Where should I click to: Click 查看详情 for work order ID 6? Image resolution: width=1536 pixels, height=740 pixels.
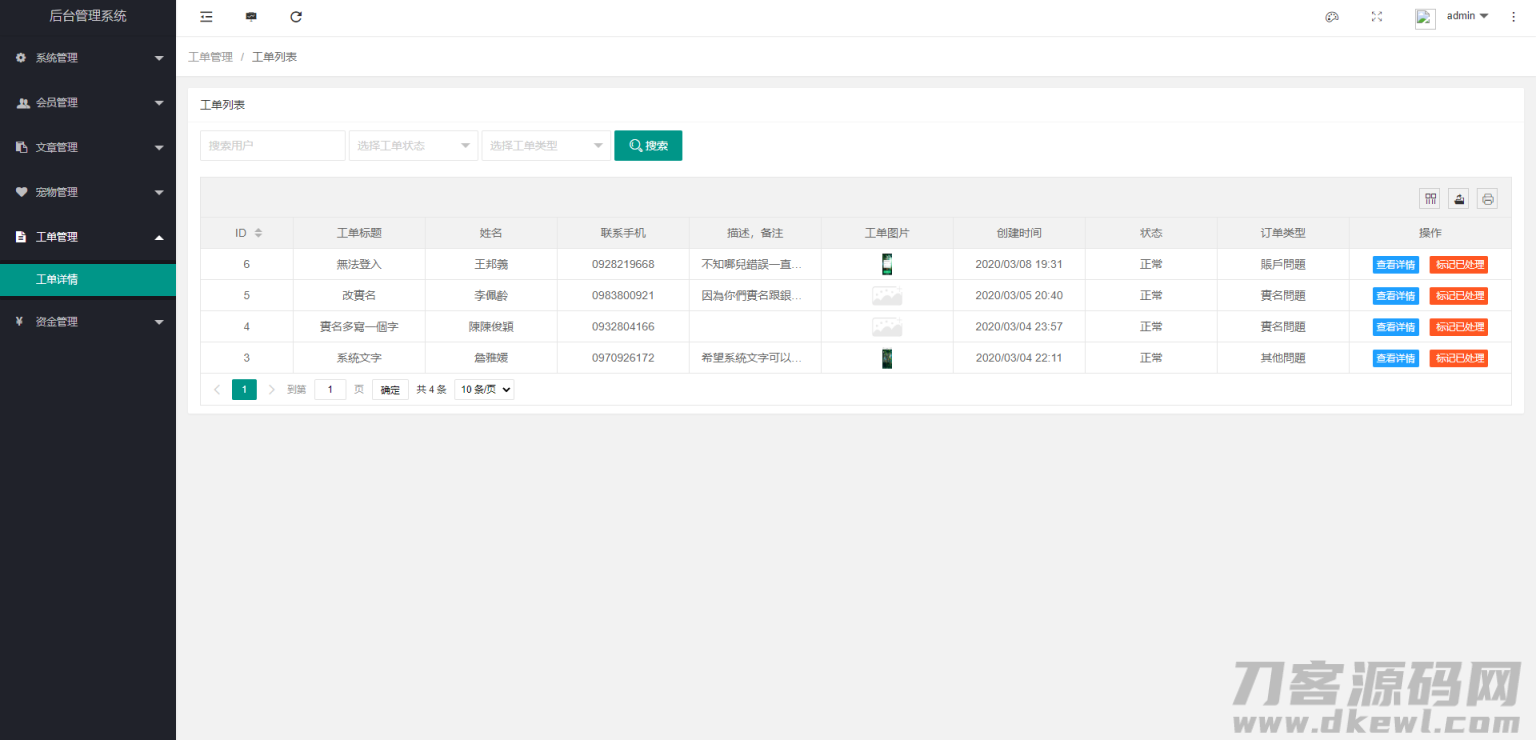coord(1395,264)
